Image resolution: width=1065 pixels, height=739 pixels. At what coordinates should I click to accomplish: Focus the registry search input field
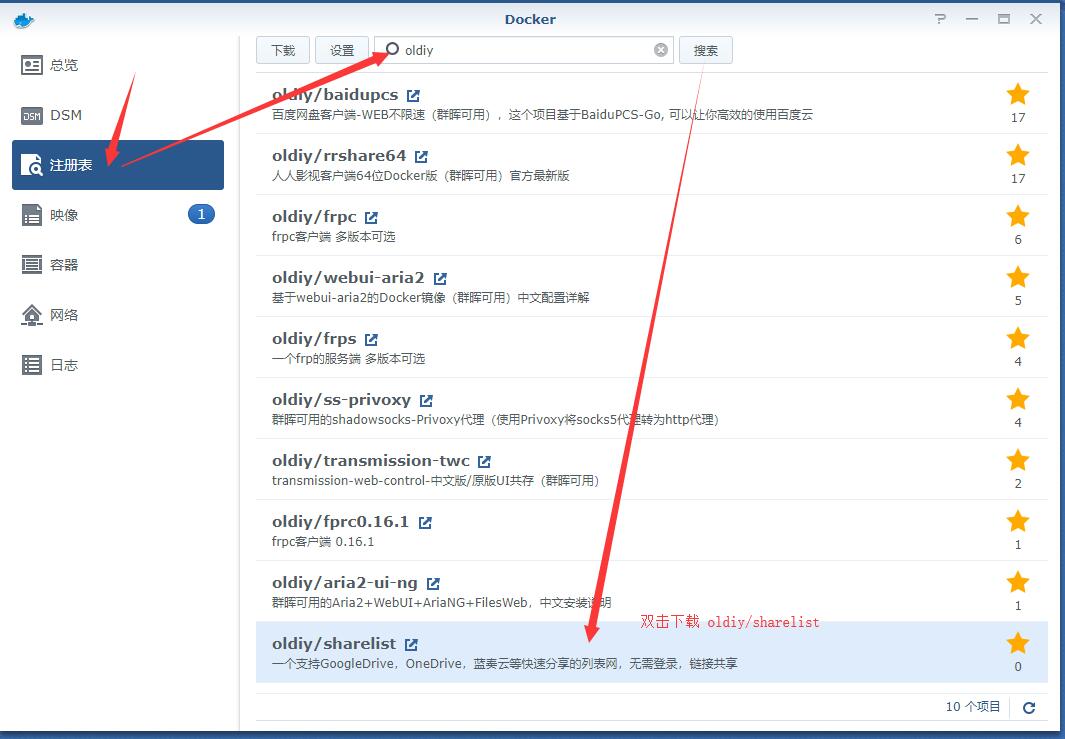524,50
